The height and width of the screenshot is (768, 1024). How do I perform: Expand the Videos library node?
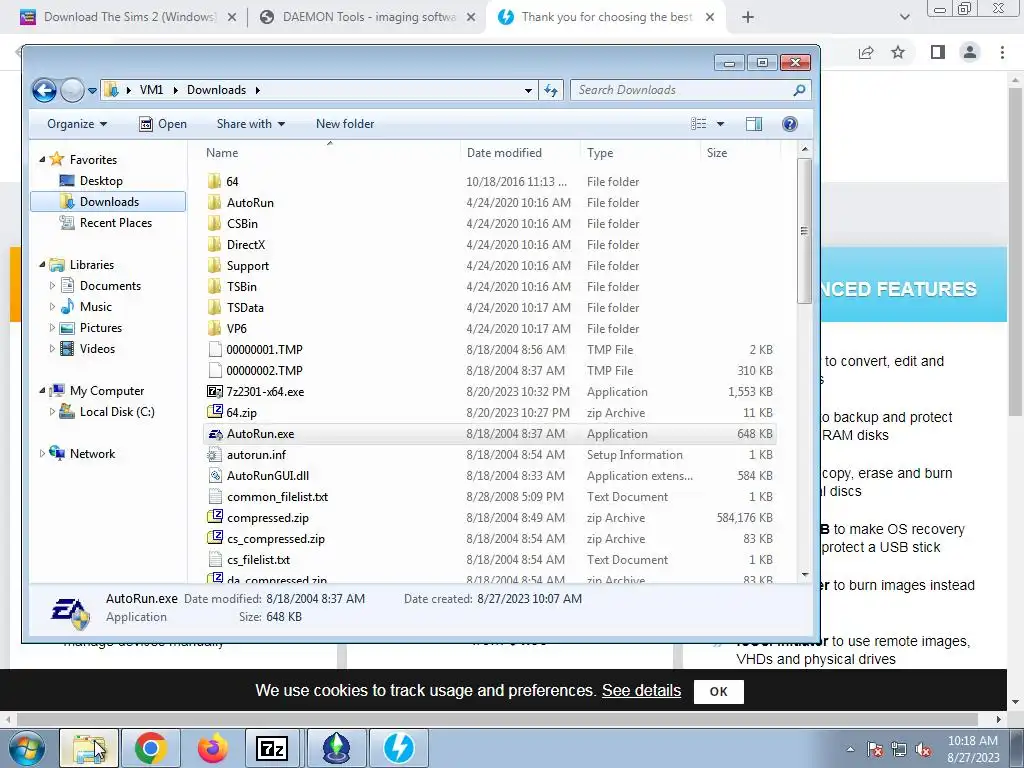pos(52,348)
